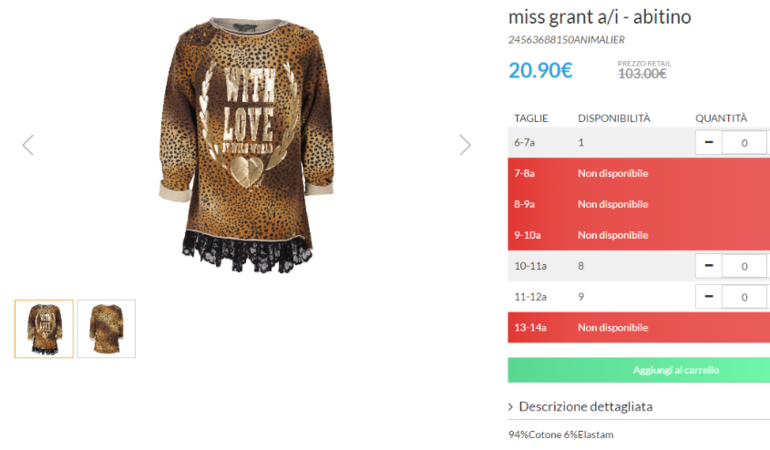
Task: Click the product title miss grant abitino
Action: coord(600,17)
